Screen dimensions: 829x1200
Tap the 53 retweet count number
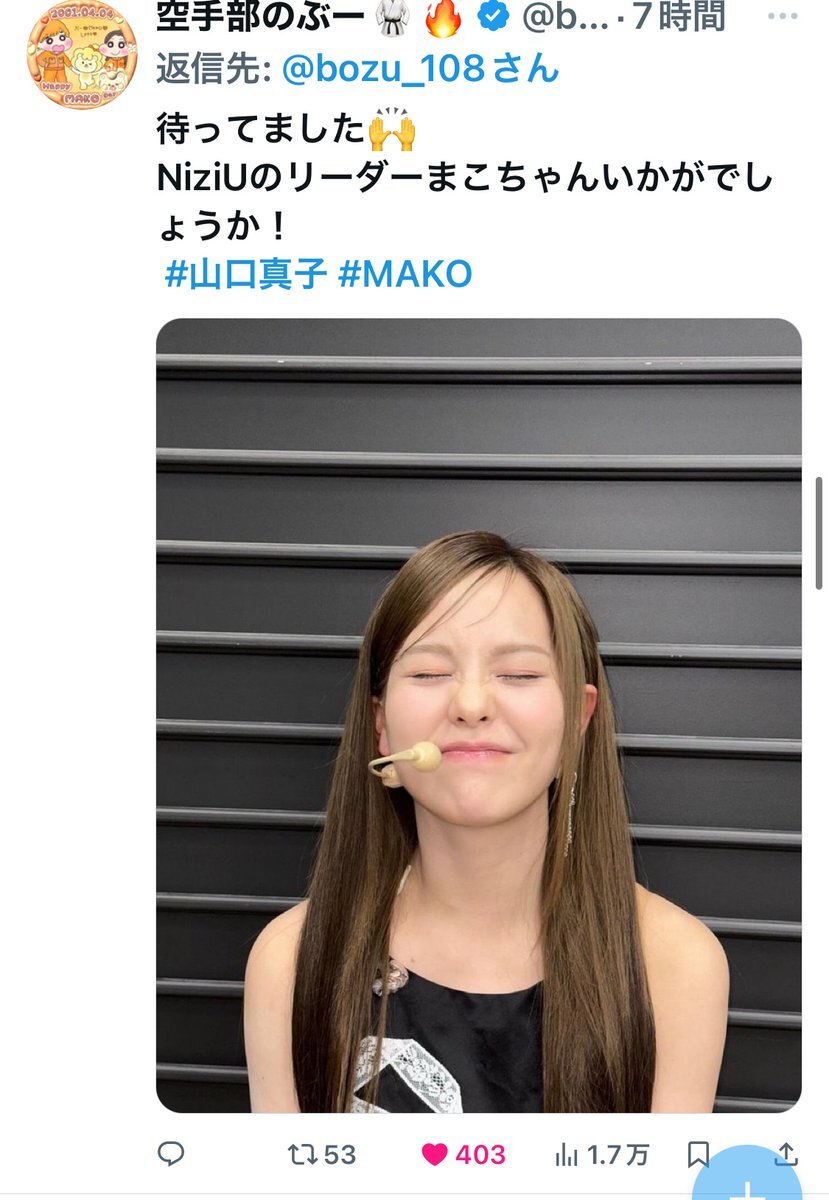[x=339, y=1155]
